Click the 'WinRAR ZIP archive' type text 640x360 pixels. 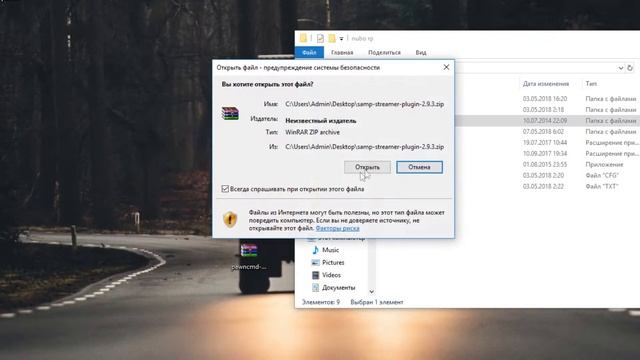coord(312,132)
